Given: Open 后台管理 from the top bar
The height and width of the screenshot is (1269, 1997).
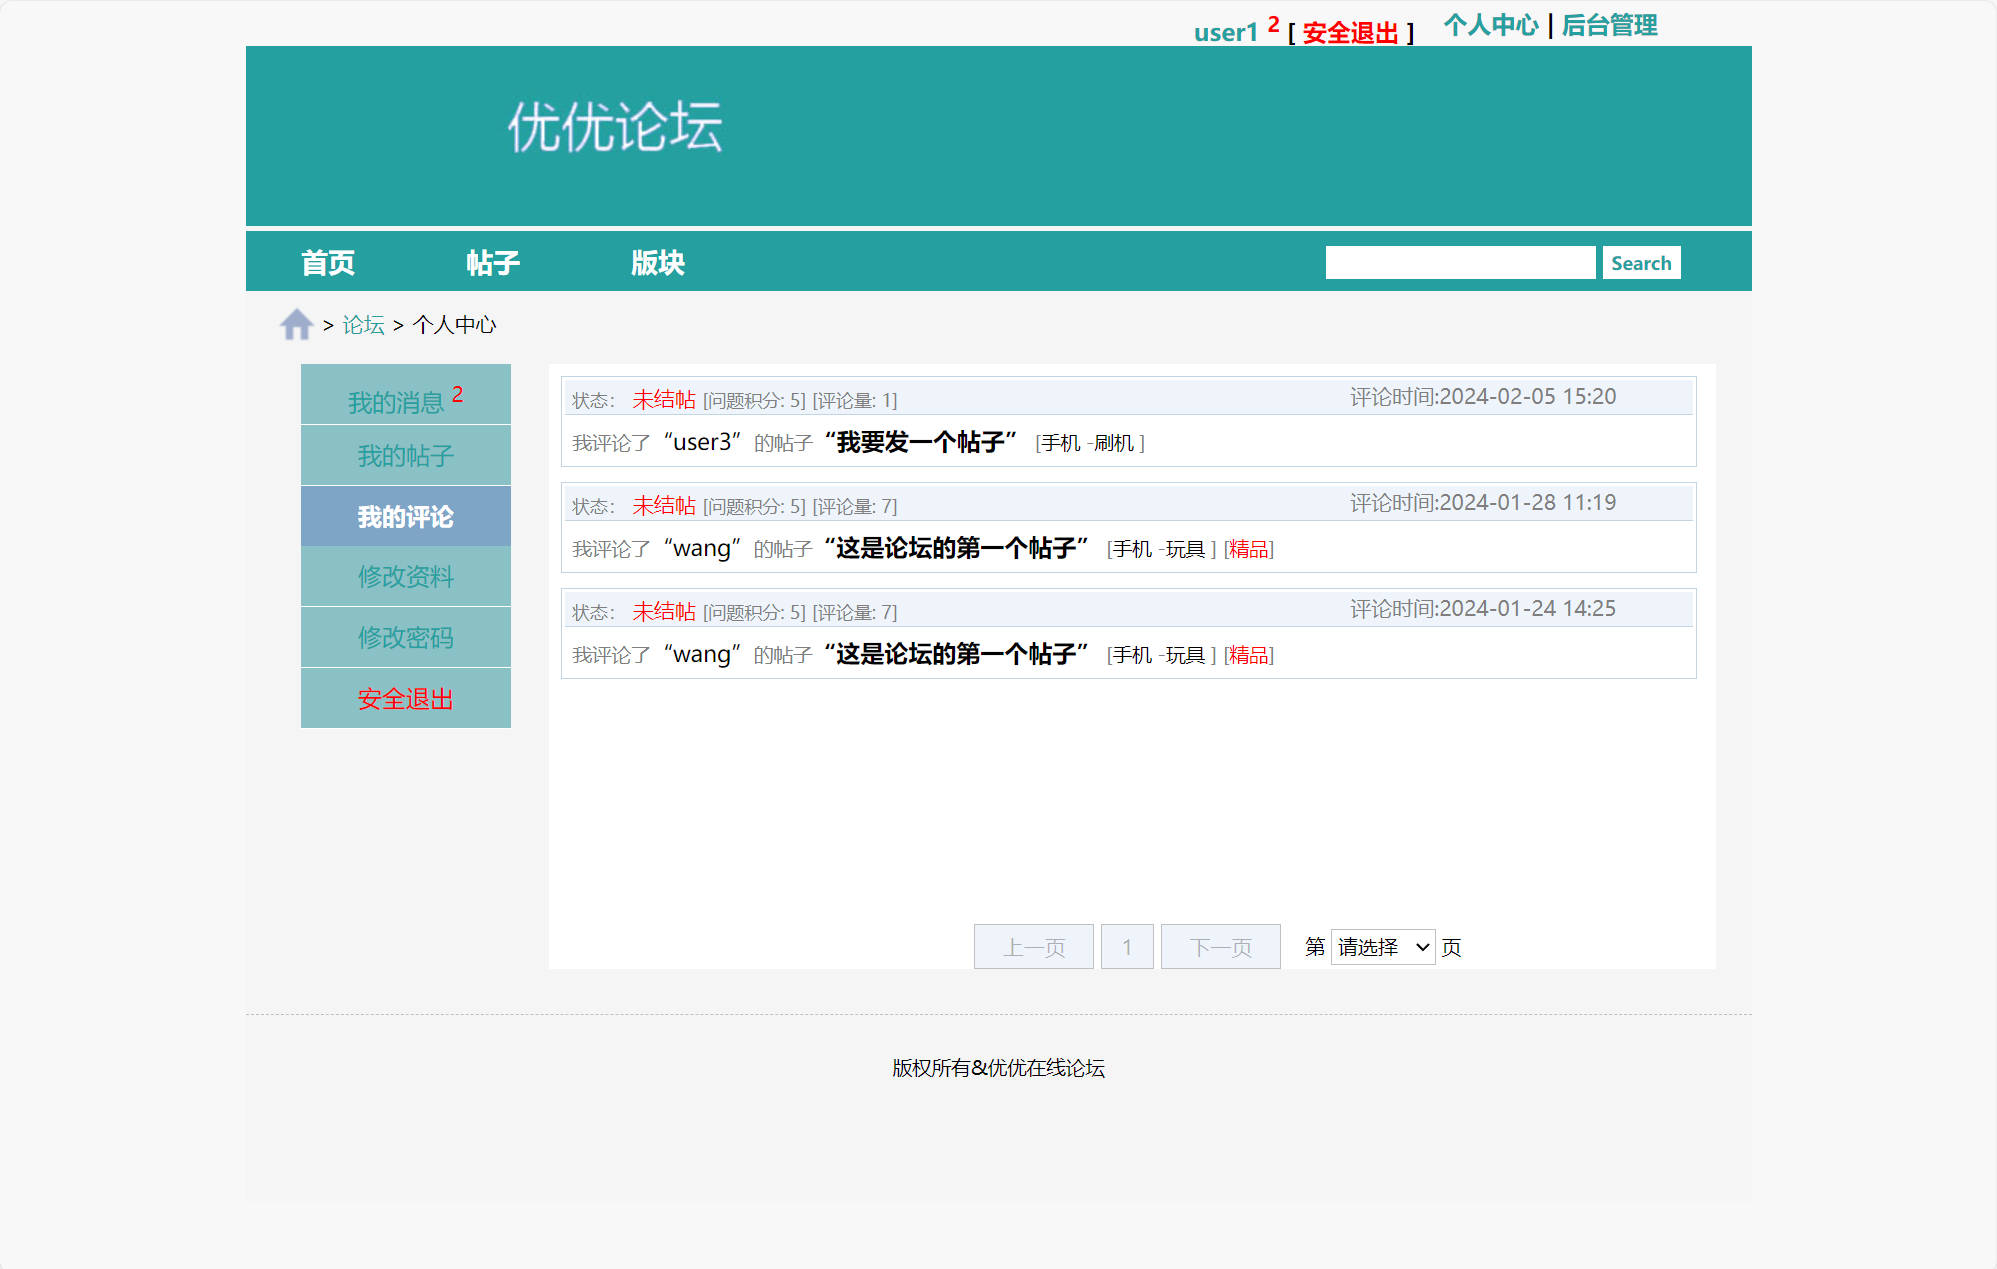Looking at the screenshot, I should point(1608,25).
